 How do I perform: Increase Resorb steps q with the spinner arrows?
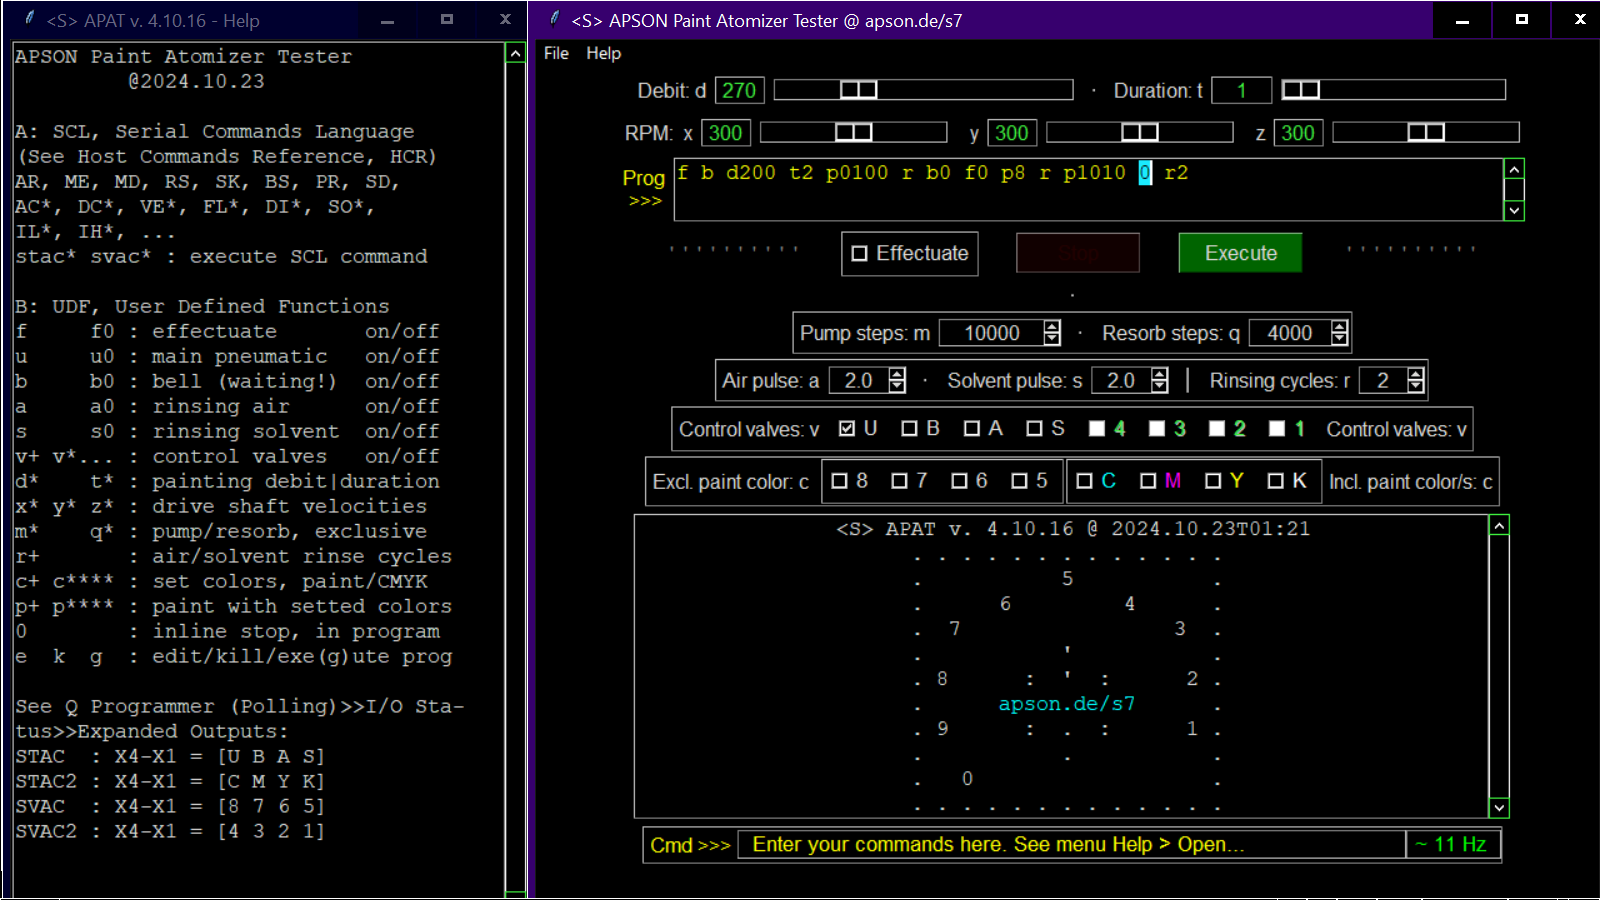coord(1339,326)
